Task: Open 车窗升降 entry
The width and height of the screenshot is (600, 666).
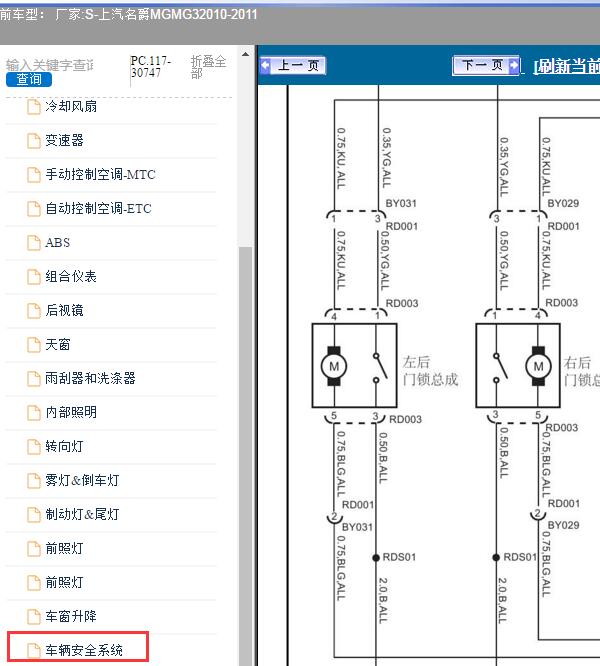Action: 71,616
